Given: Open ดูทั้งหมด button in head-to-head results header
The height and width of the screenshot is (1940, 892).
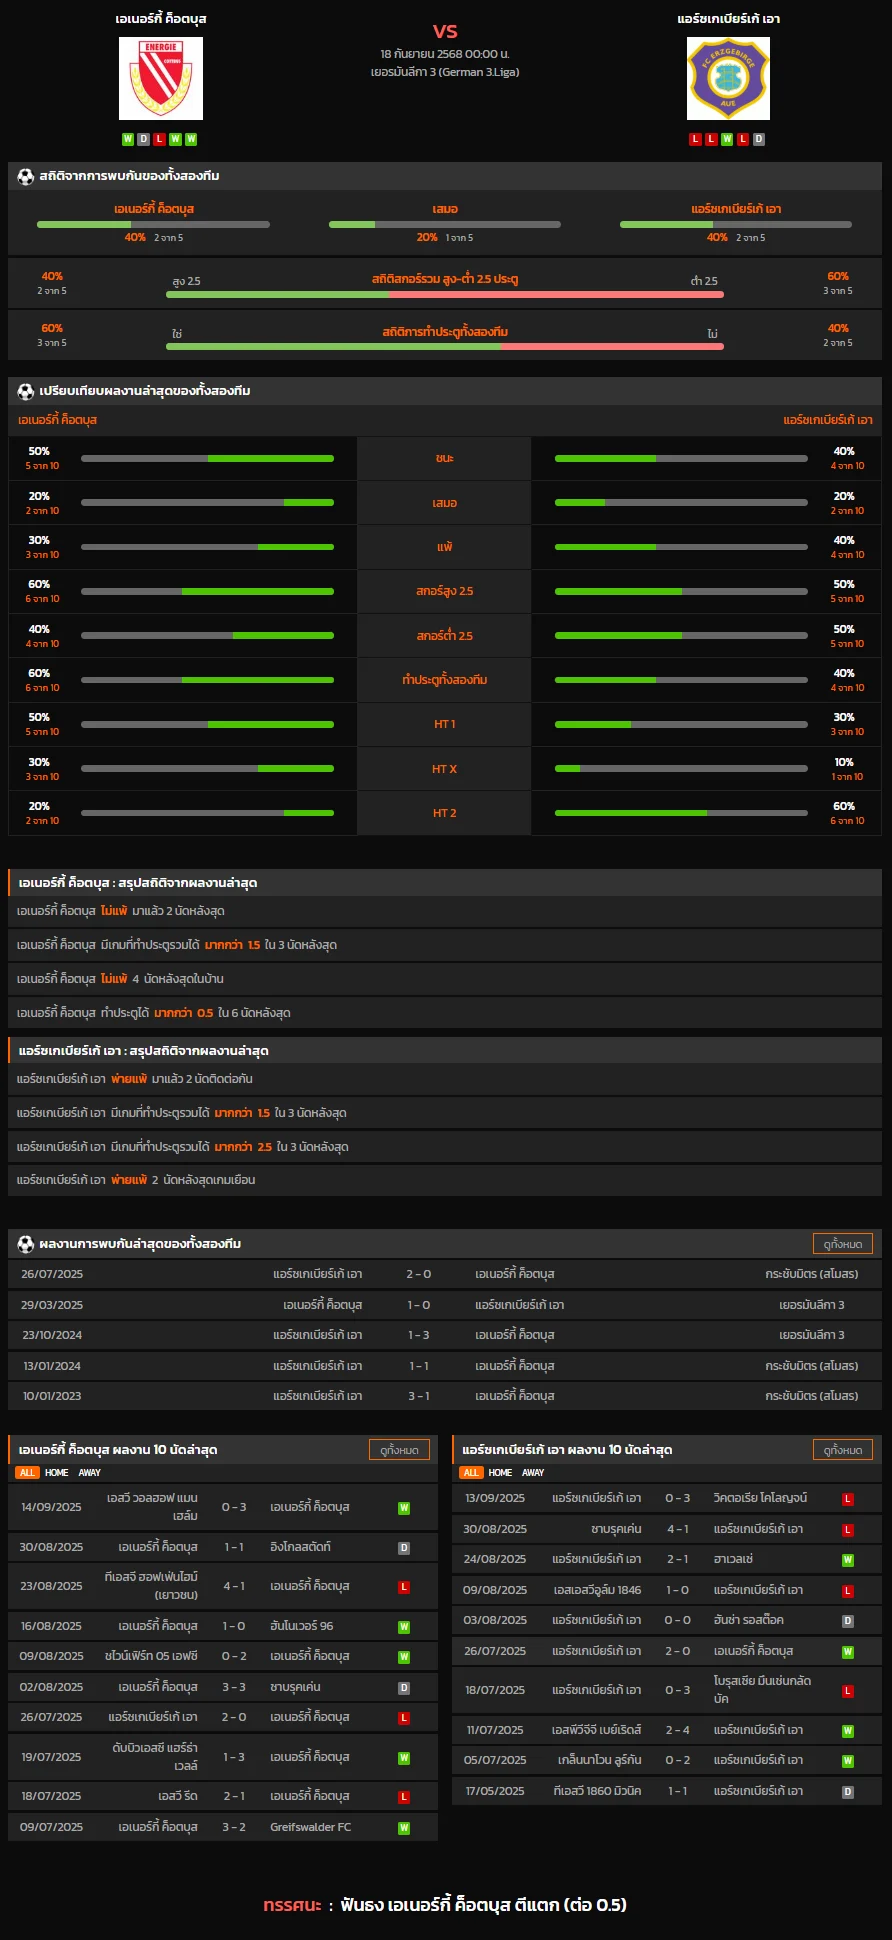Looking at the screenshot, I should (x=843, y=1244).
